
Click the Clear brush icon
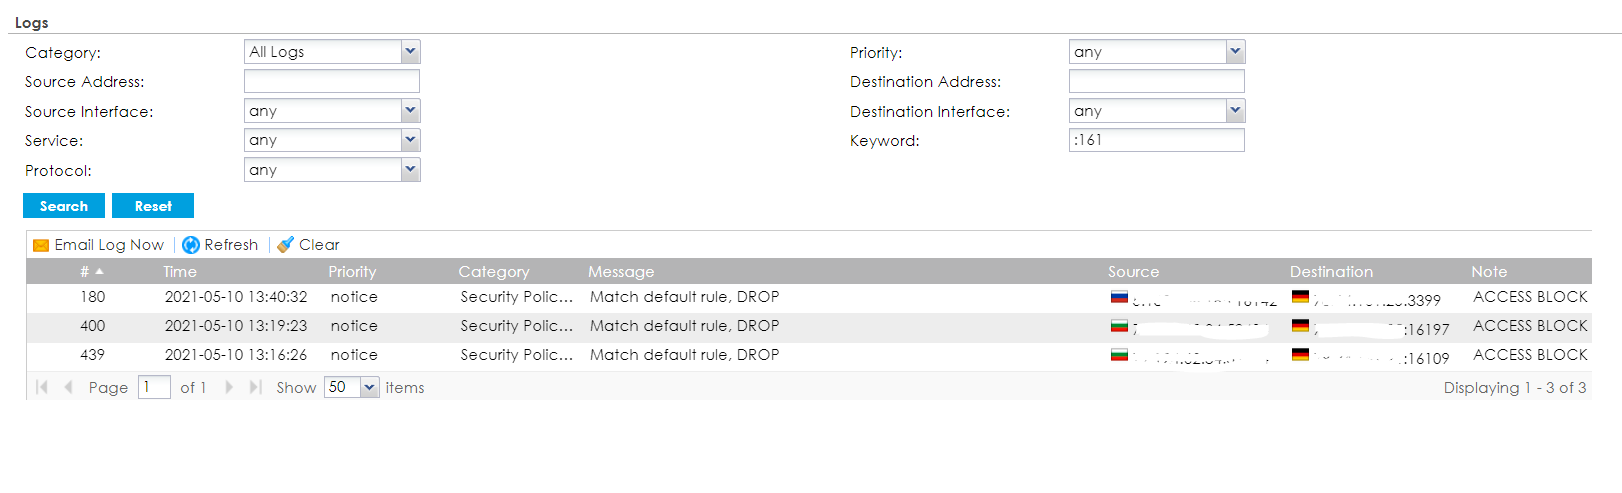click(285, 245)
